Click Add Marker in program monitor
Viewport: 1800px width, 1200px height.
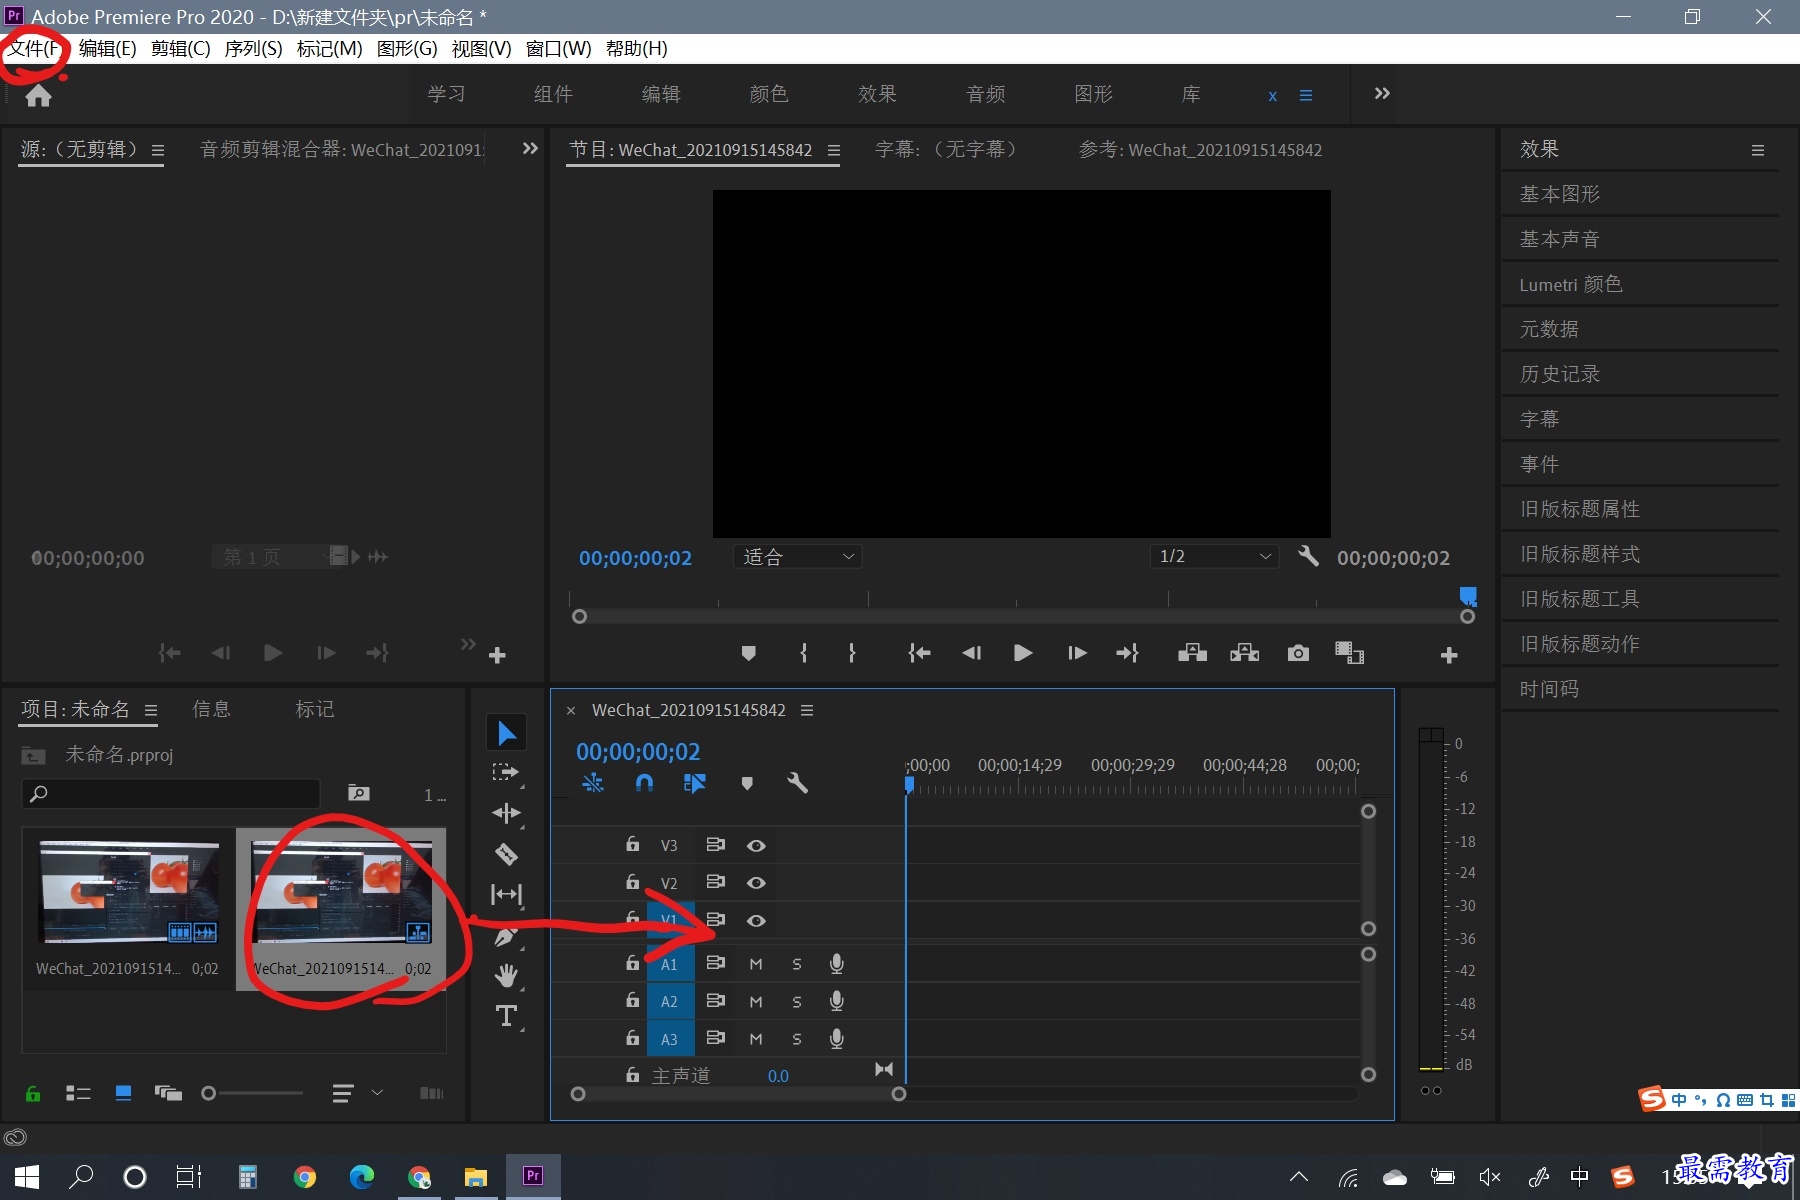coord(748,653)
